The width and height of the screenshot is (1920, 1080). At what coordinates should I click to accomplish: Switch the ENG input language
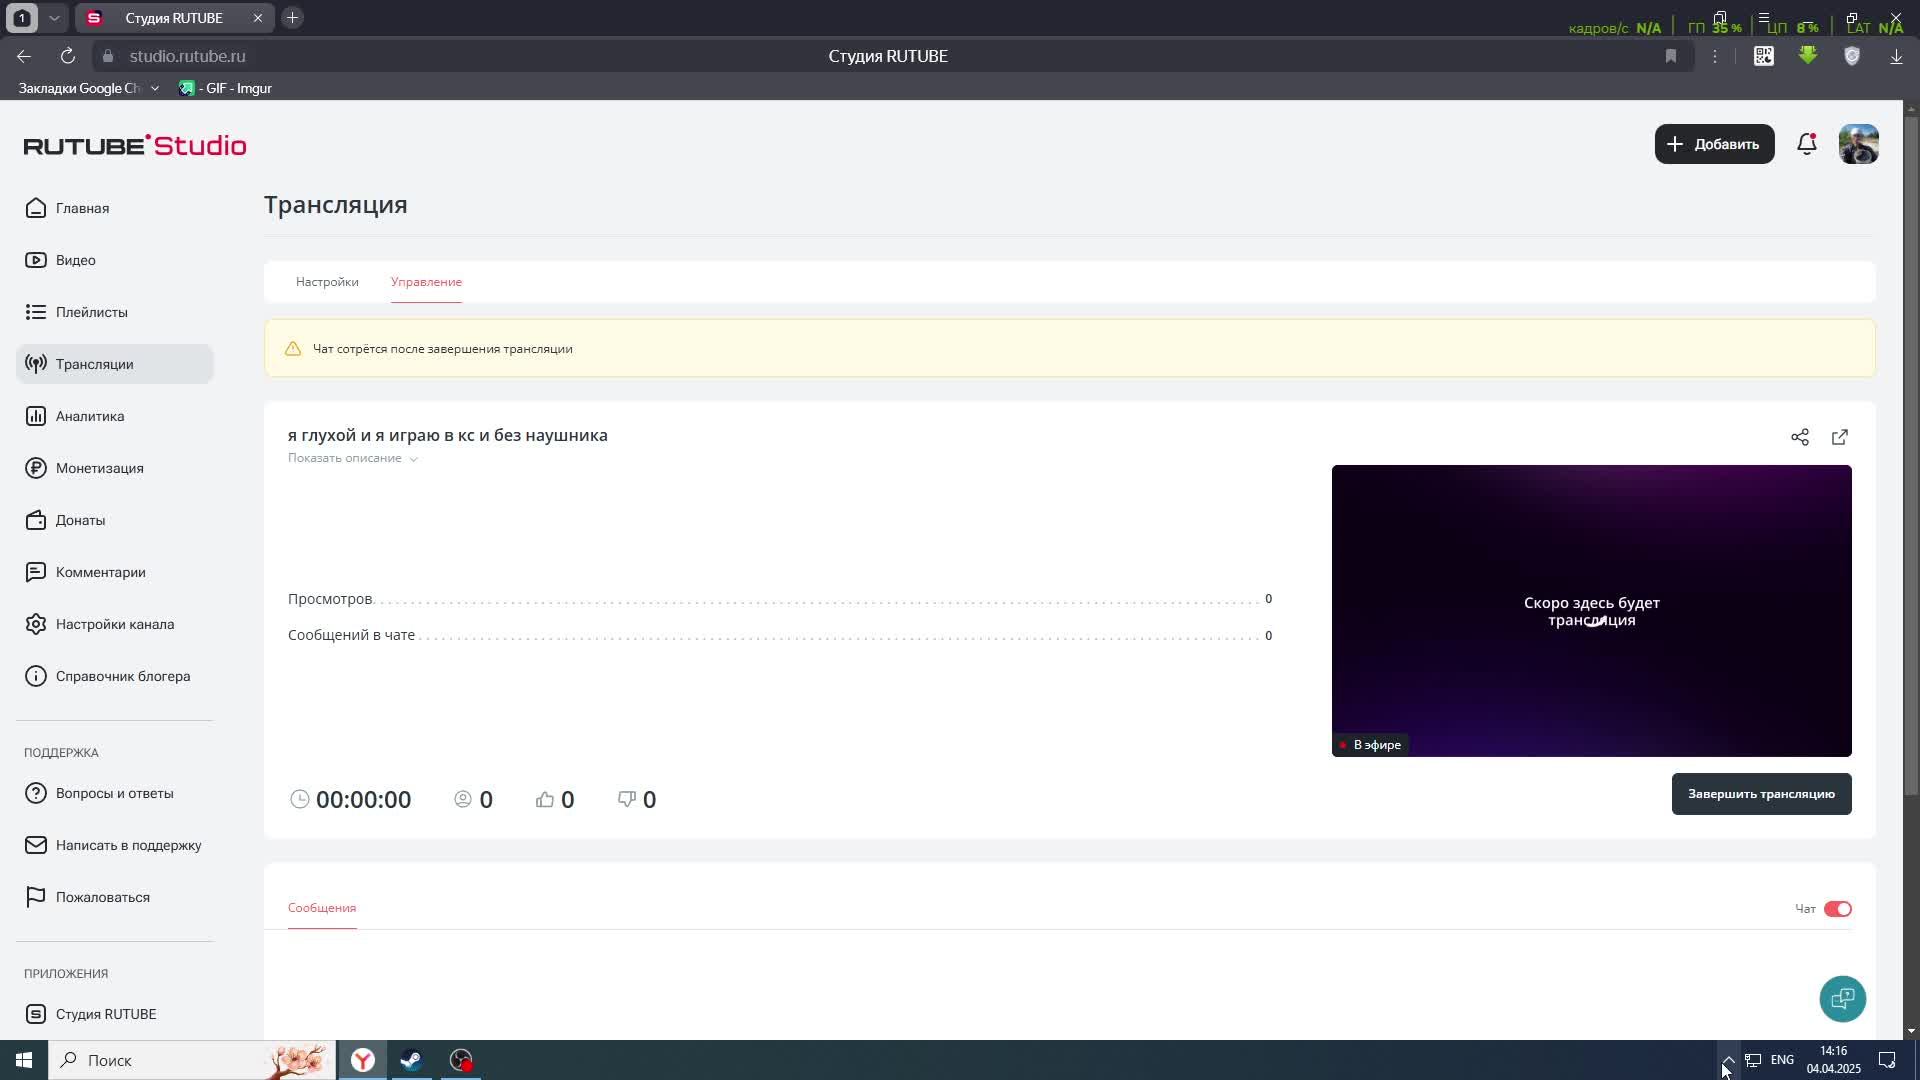1782,1060
